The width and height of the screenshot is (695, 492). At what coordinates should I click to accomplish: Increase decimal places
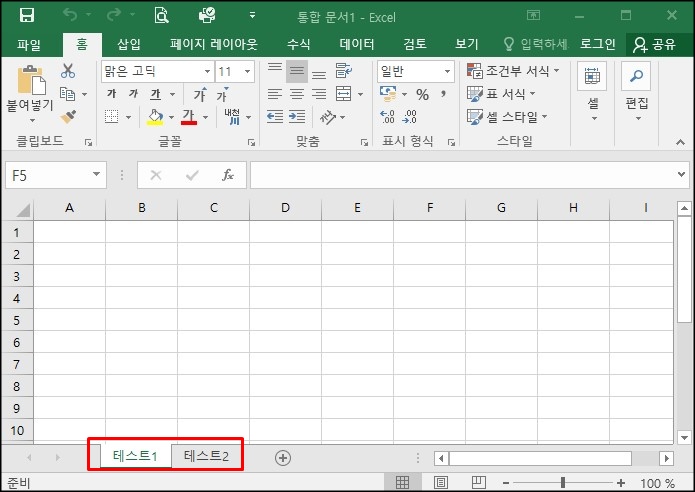(387, 117)
